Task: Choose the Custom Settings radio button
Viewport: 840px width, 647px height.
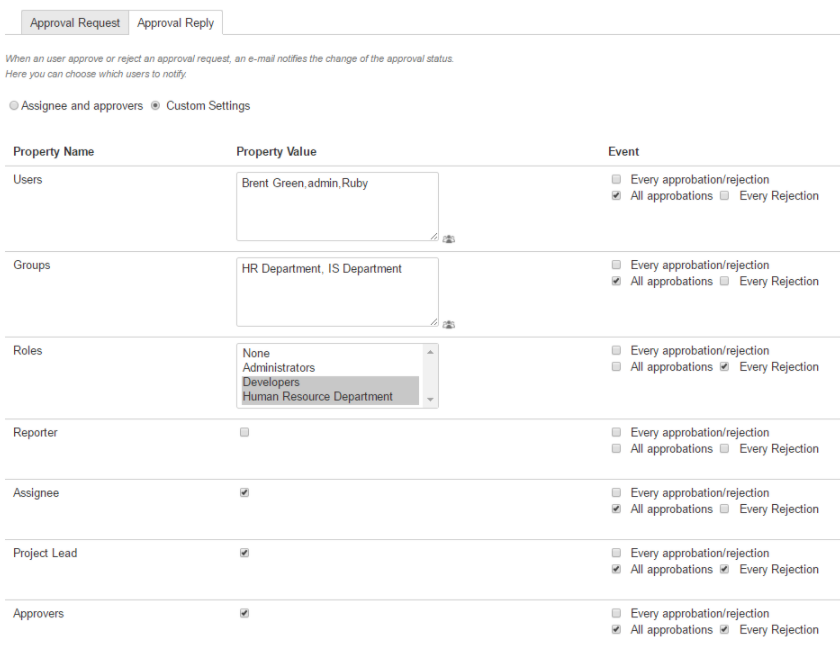Action: coord(156,106)
